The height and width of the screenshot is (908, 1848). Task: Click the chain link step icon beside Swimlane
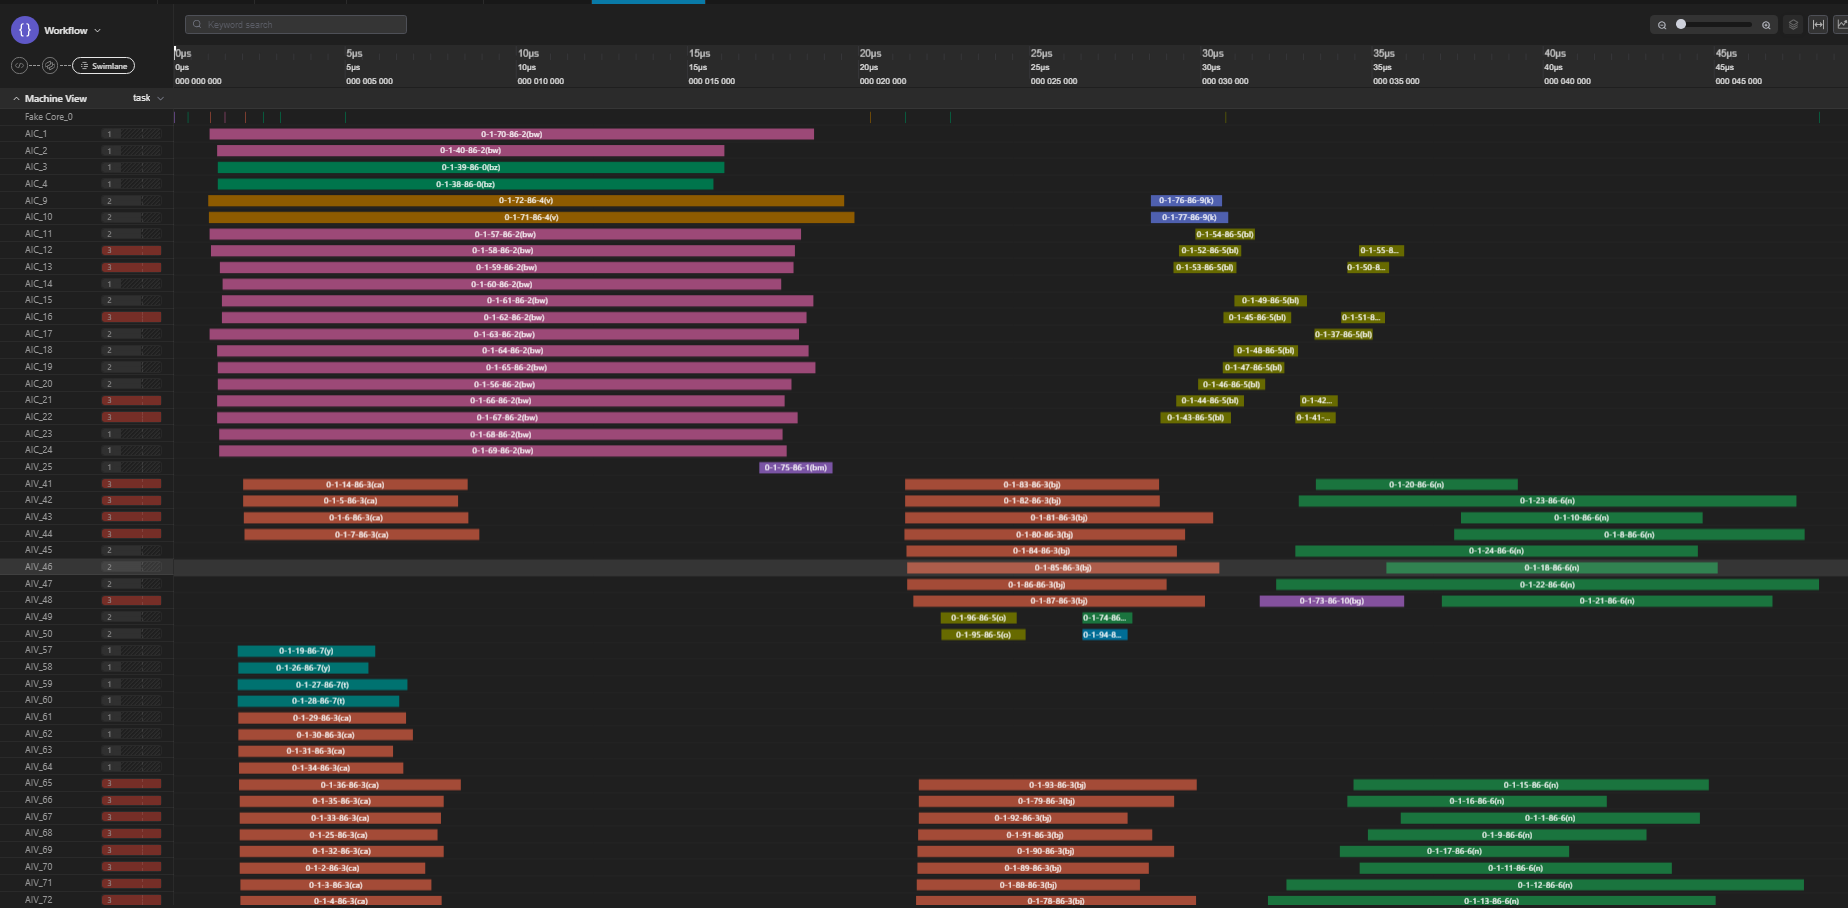pos(50,66)
